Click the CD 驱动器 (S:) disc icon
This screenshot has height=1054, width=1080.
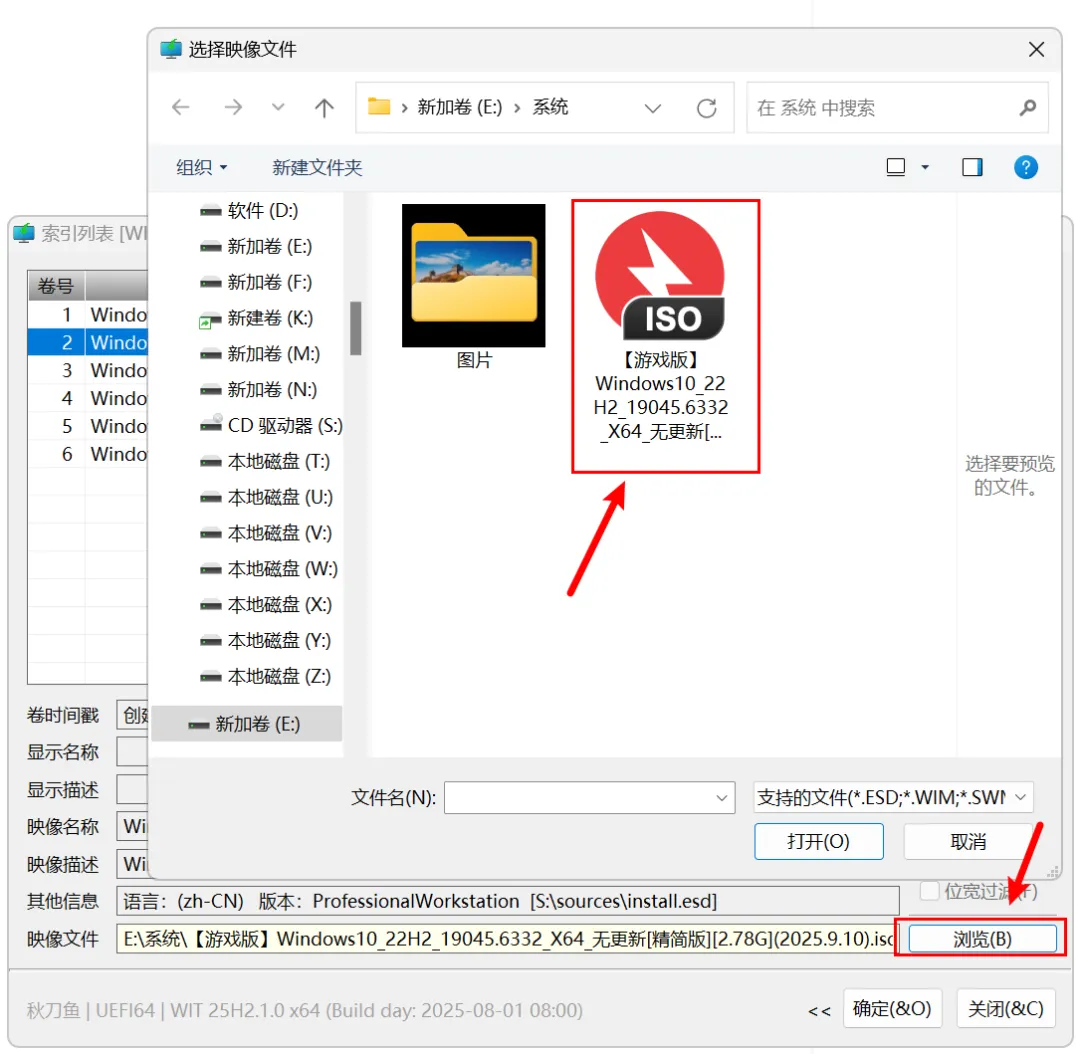[211, 424]
